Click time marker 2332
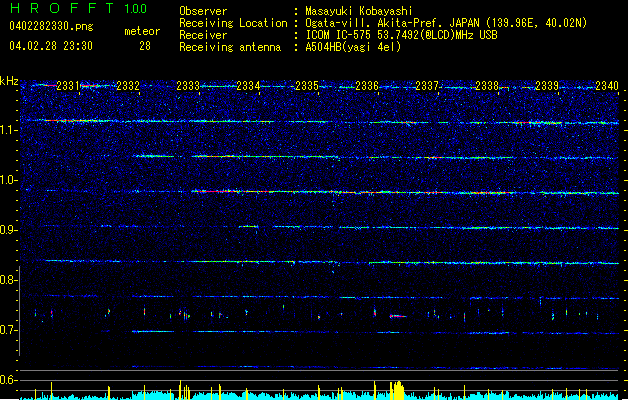The image size is (629, 400). click(128, 85)
